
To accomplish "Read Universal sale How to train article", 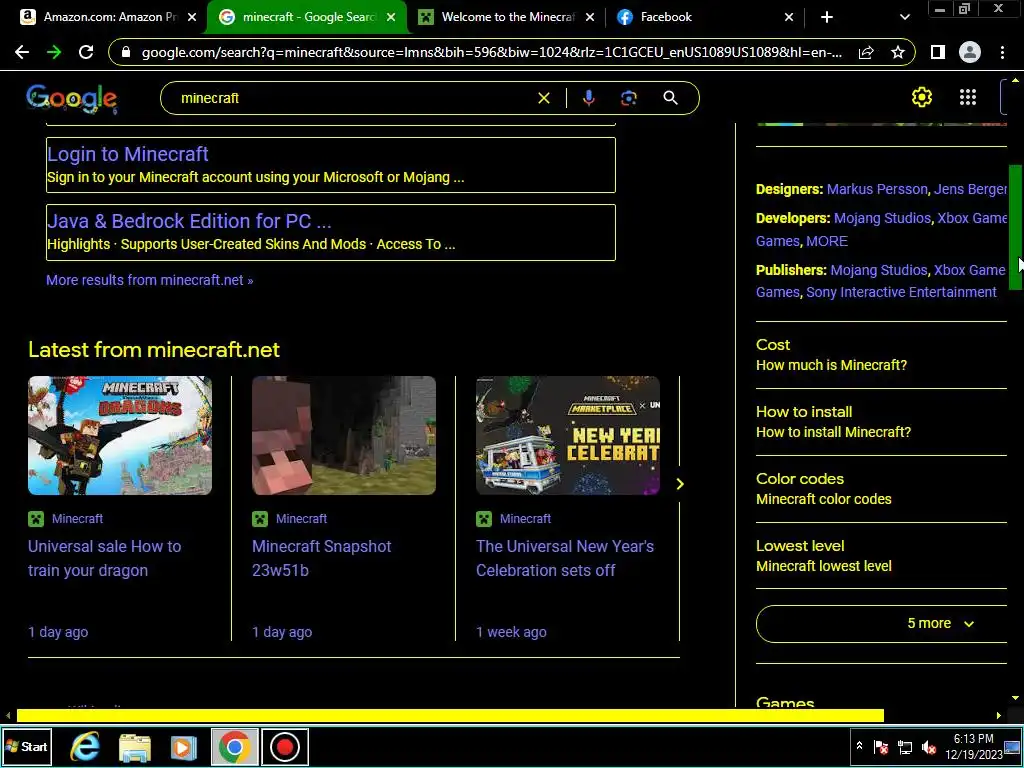I will click(x=104, y=558).
